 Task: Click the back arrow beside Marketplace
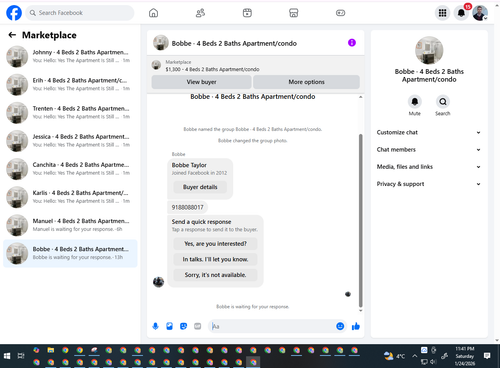12,35
